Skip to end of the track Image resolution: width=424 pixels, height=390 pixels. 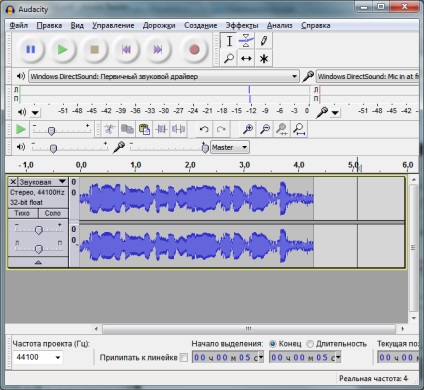click(x=158, y=49)
